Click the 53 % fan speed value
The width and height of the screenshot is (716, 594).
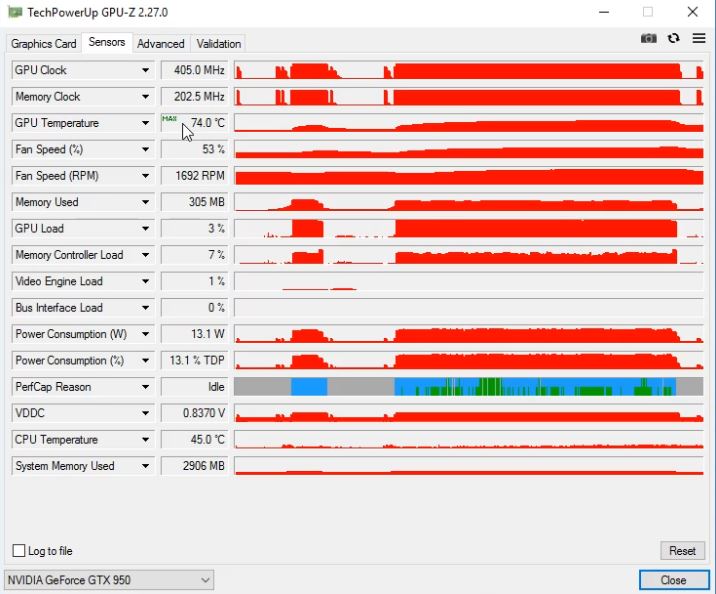coord(194,149)
